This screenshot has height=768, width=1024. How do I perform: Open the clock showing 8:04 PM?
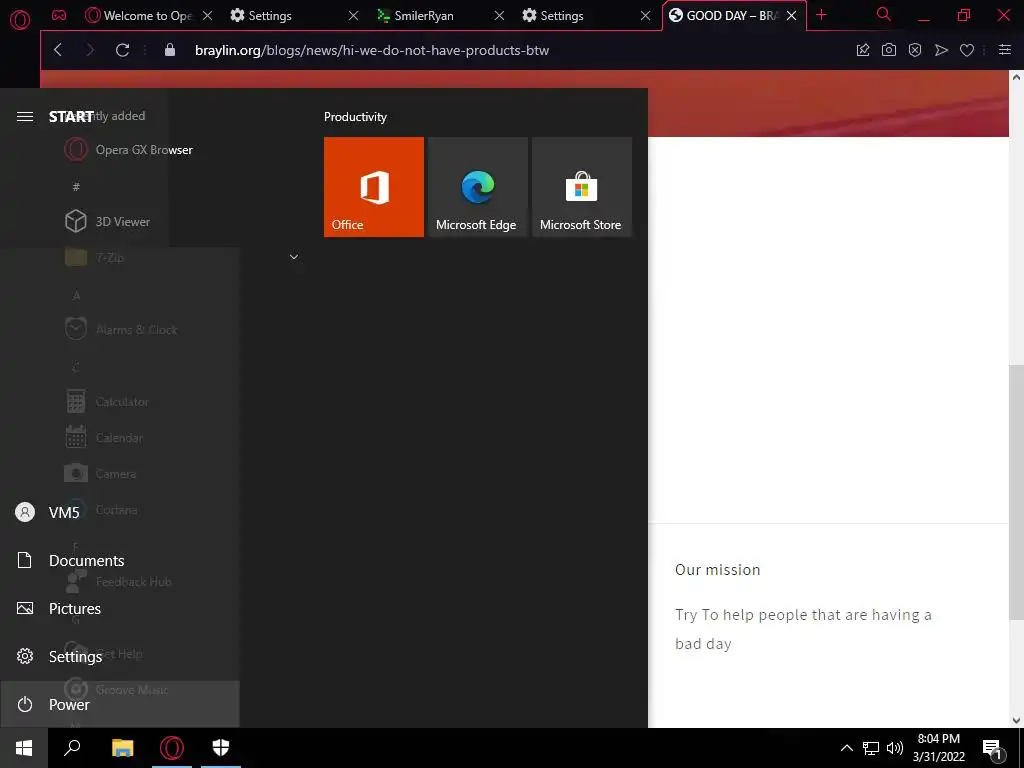point(938,748)
